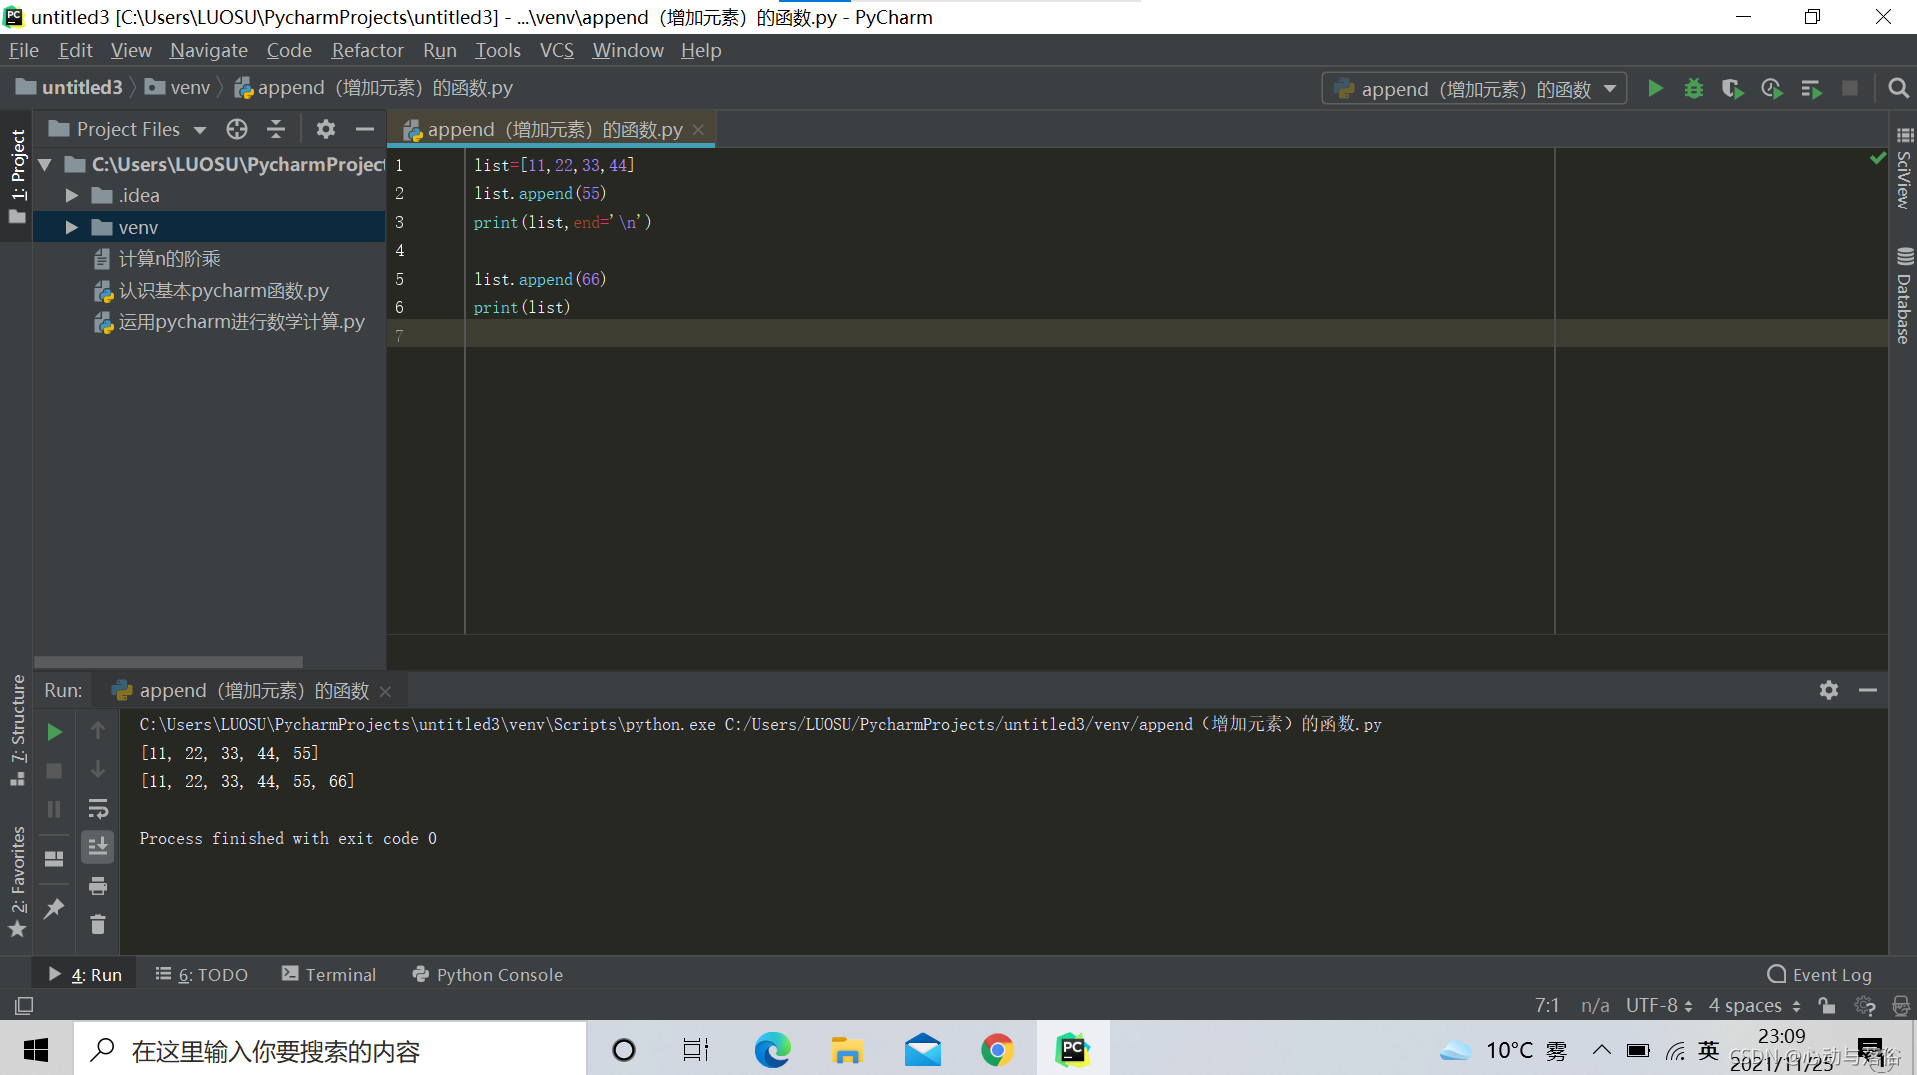Open the run configuration dropdown
Viewport: 1917px width, 1075px height.
point(1474,89)
